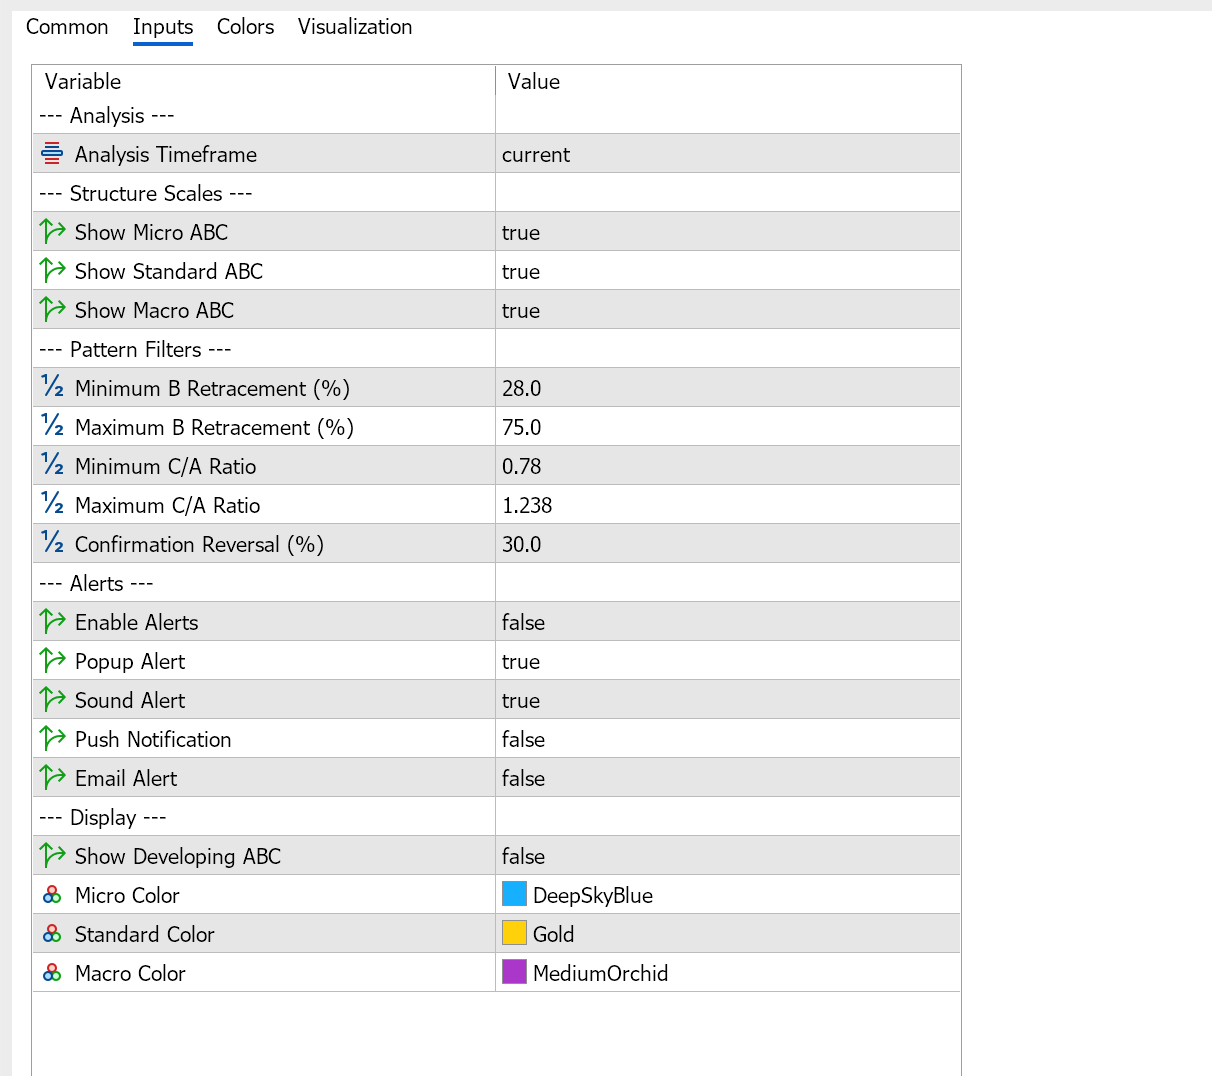This screenshot has width=1212, height=1076.
Task: Edit Confirmation Reversal value 30.0
Action: (x=728, y=544)
